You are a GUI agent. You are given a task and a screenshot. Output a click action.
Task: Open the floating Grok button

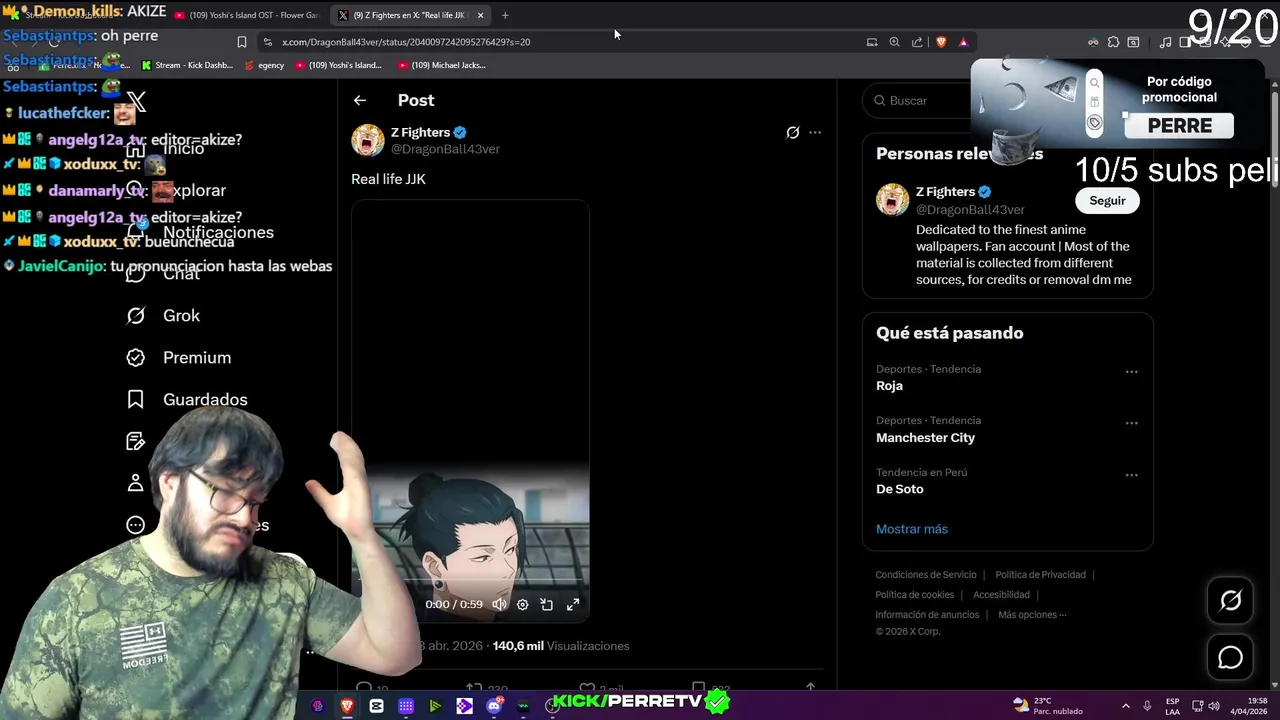pyautogui.click(x=1230, y=600)
